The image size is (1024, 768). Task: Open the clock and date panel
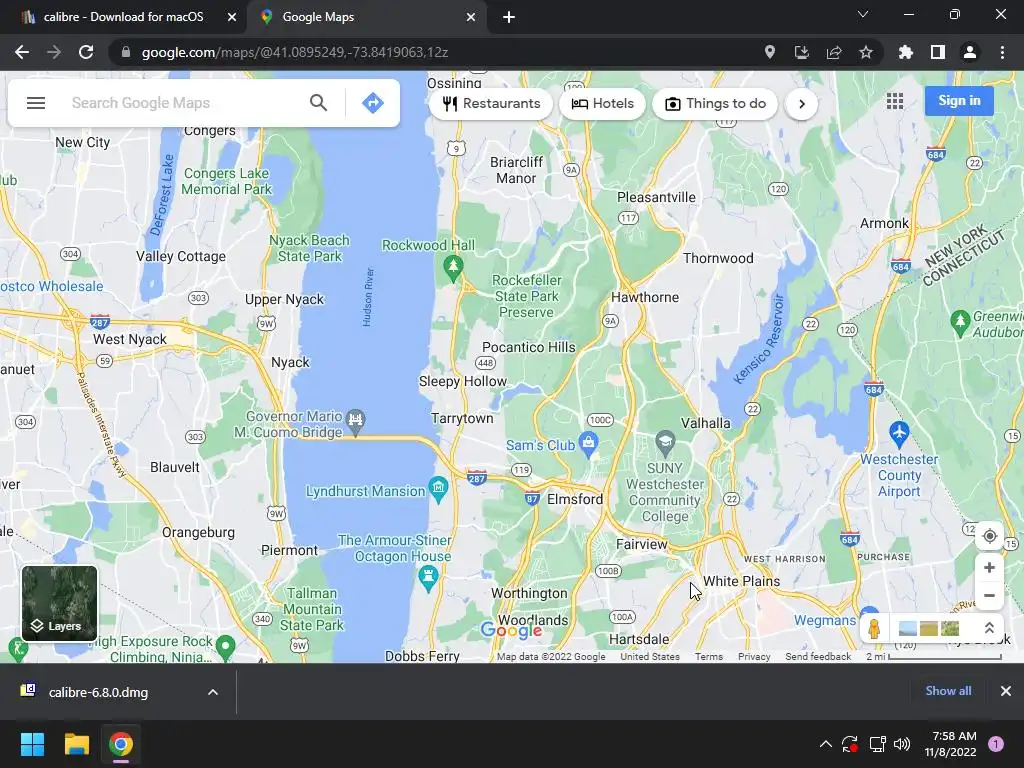[x=951, y=744]
